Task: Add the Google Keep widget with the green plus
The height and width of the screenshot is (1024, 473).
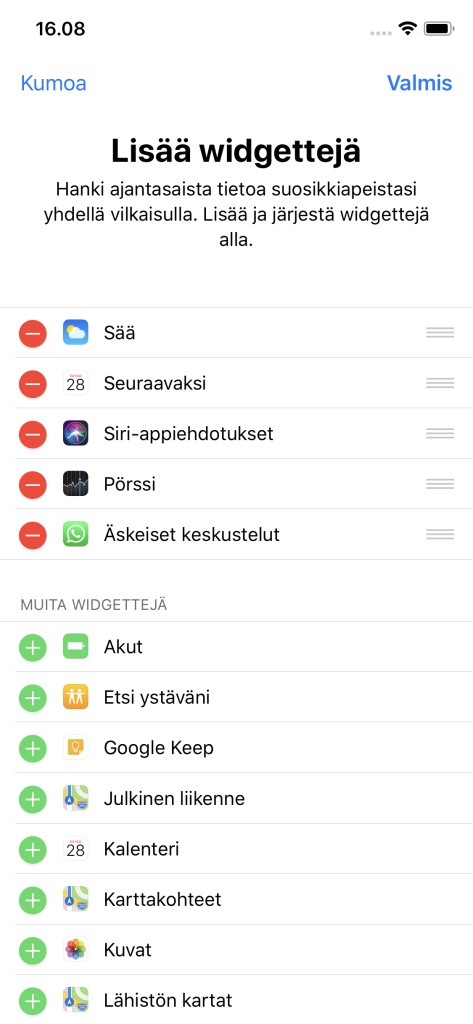Action: [x=32, y=748]
